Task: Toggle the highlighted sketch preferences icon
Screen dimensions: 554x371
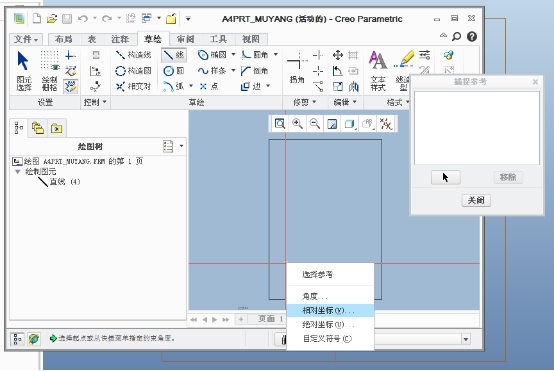Action: (x=71, y=86)
